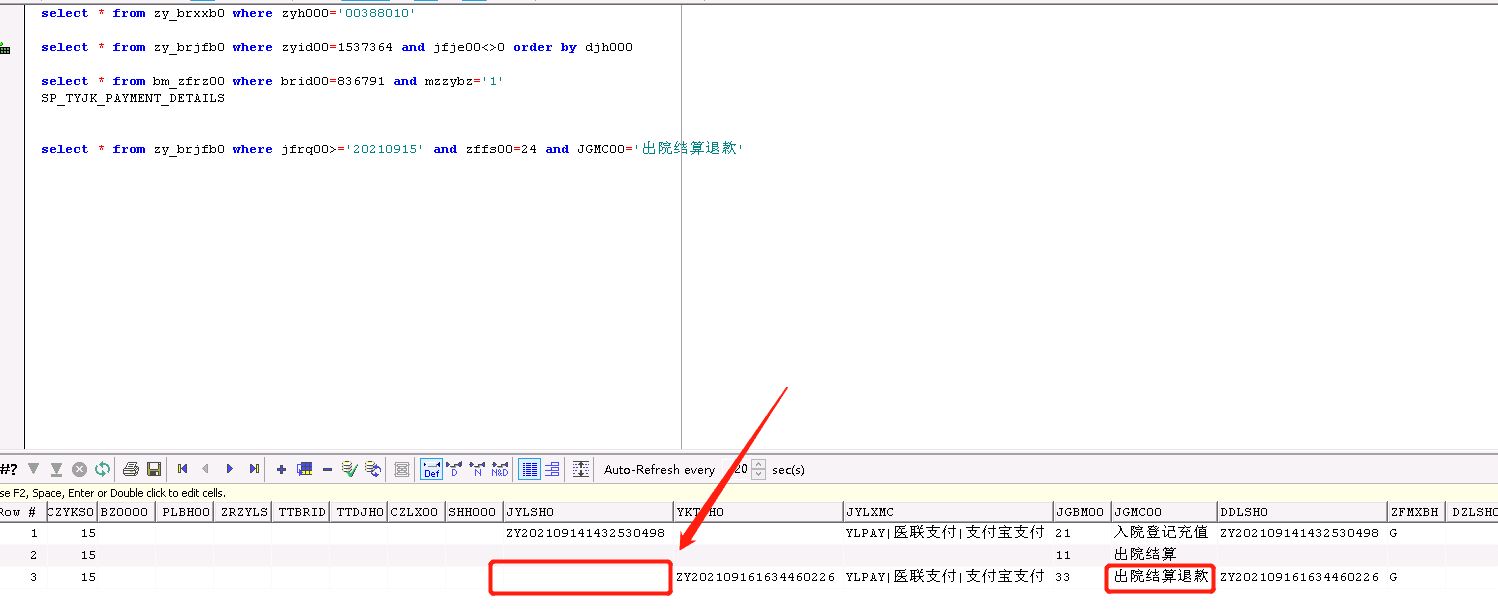
Task: Click the duplicate row icon
Action: tap(304, 469)
